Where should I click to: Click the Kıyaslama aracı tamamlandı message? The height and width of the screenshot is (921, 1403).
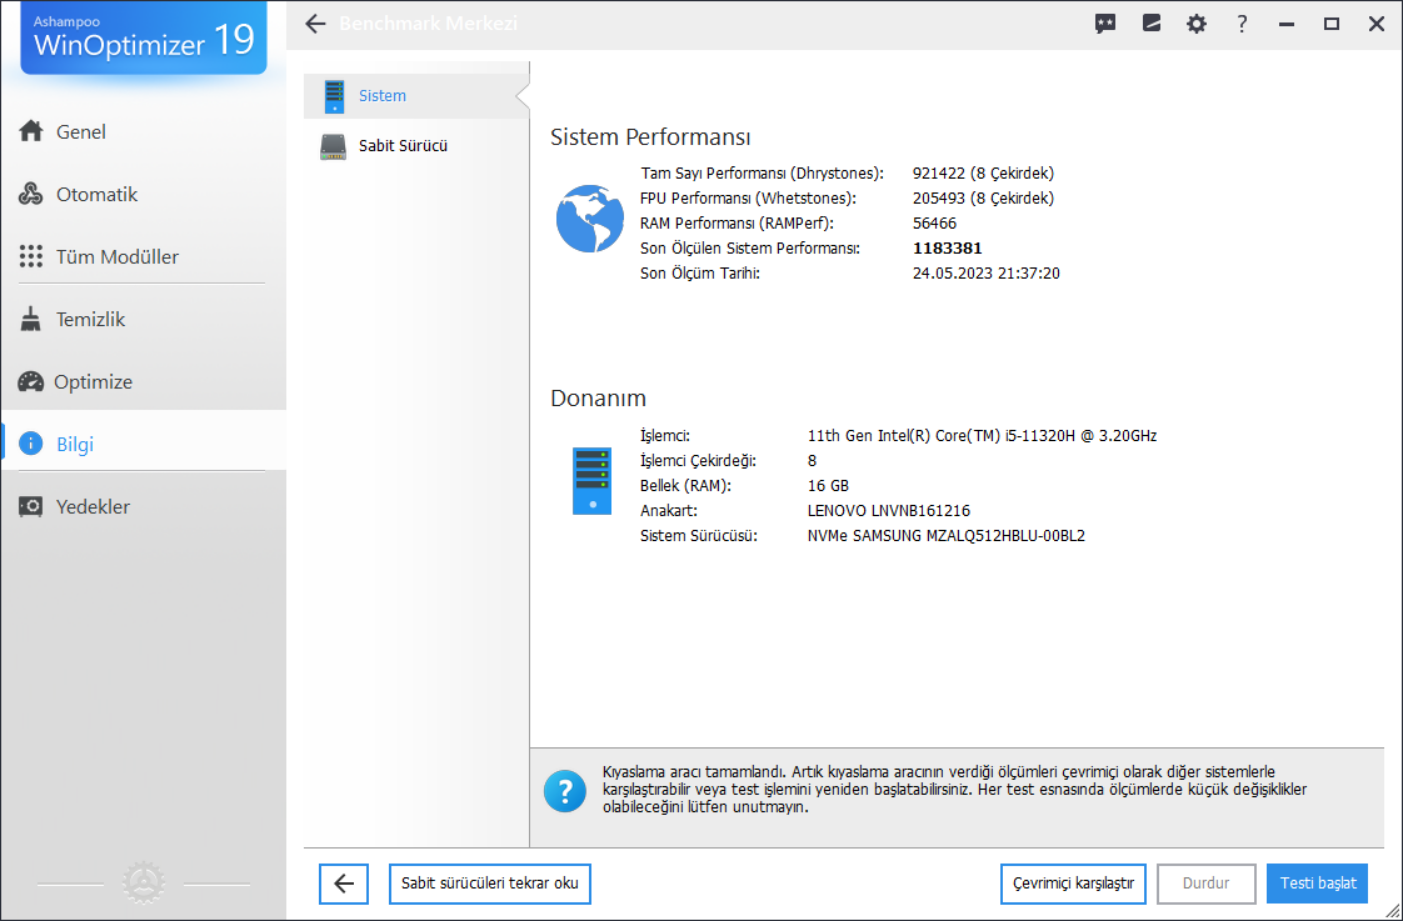(954, 790)
